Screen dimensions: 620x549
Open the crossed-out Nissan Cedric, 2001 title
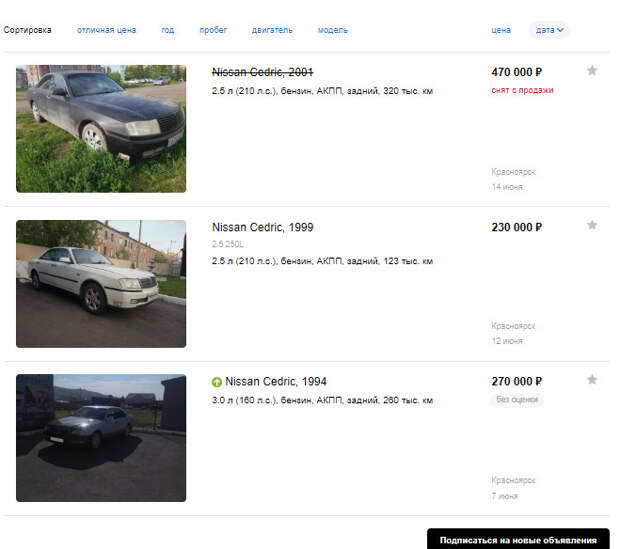tap(263, 72)
